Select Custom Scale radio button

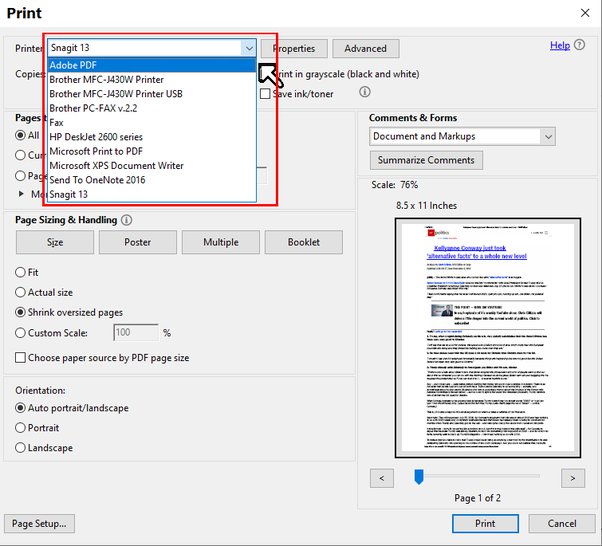click(x=20, y=333)
